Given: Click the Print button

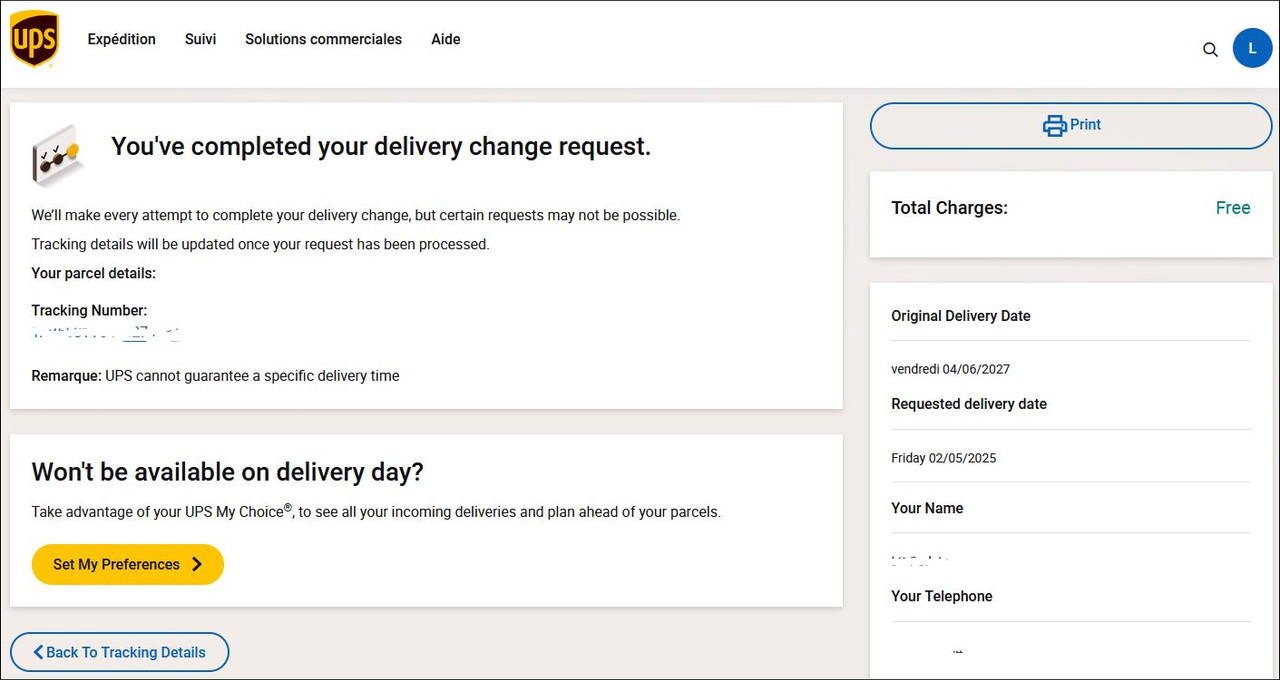Looking at the screenshot, I should [1071, 125].
